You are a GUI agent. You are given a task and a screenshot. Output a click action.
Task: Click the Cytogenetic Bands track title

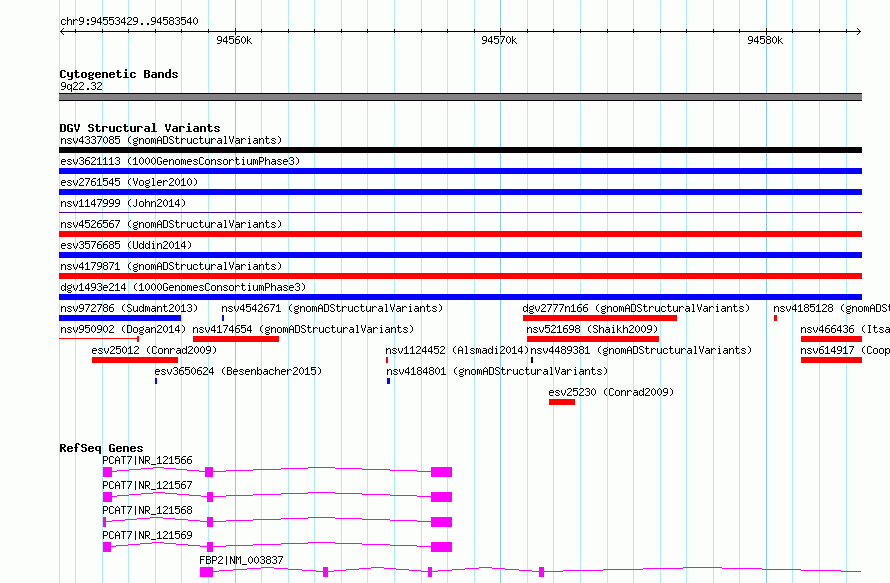pyautogui.click(x=119, y=74)
